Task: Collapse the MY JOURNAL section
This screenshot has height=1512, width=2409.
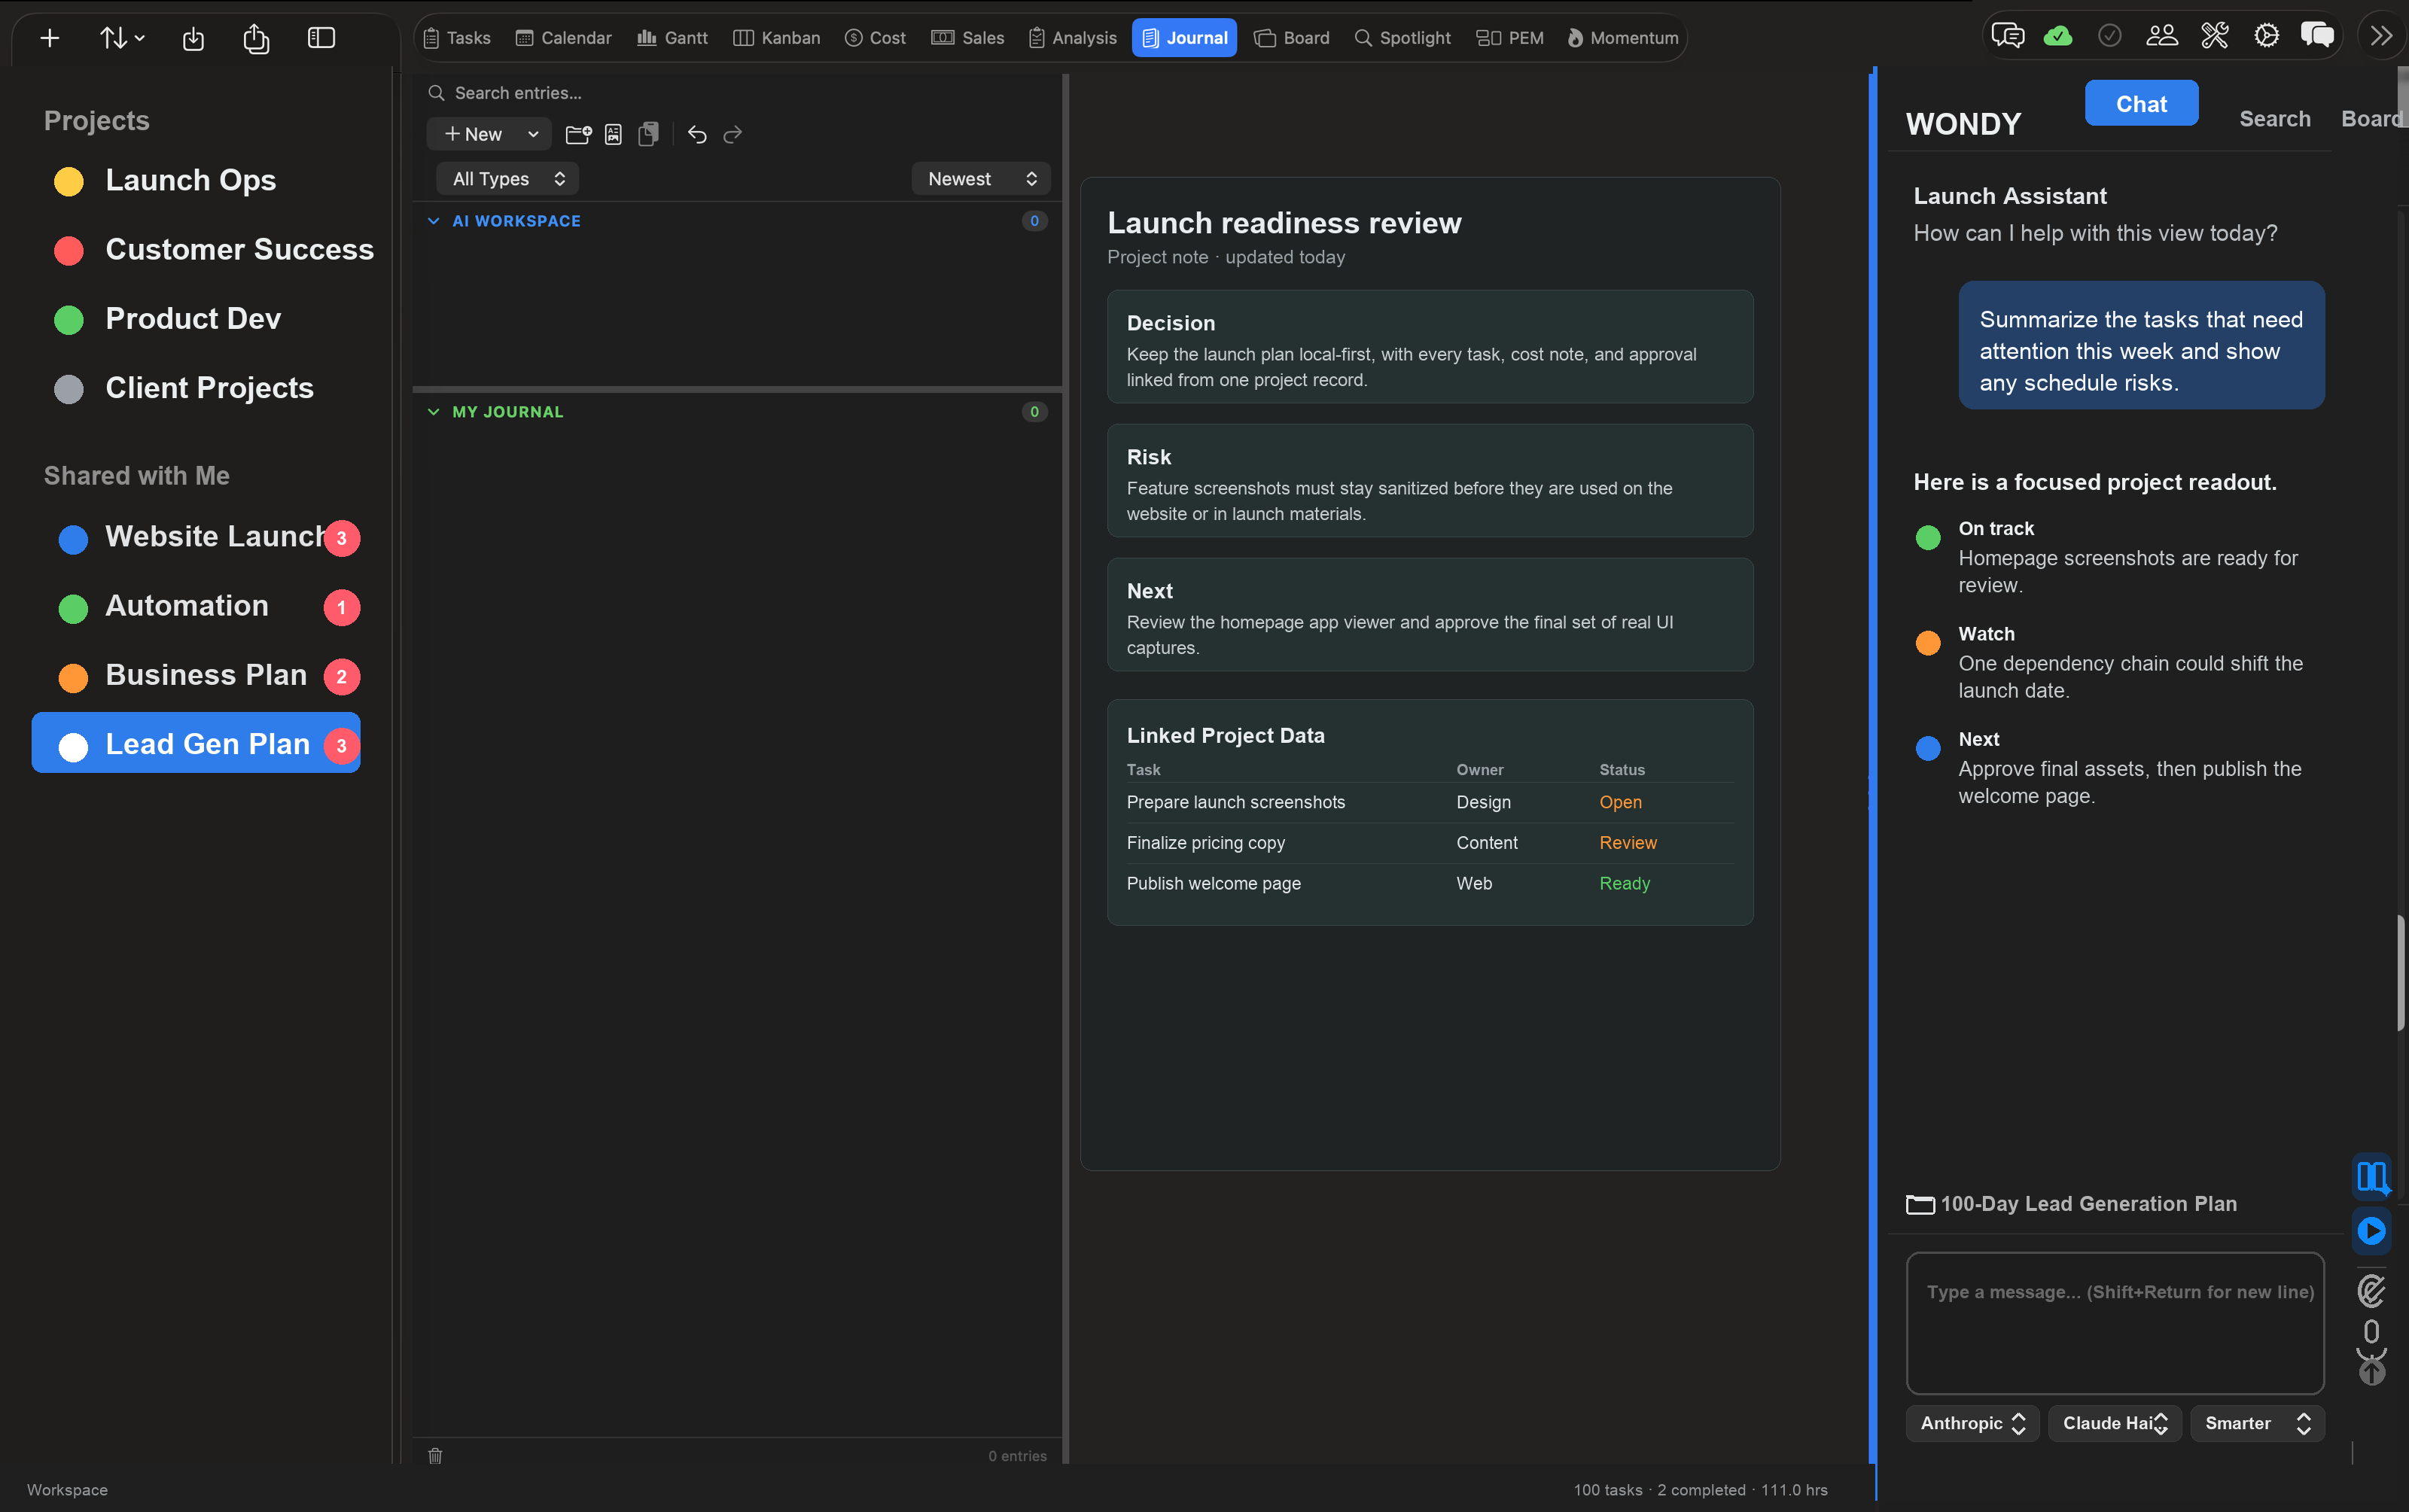Action: (433, 412)
